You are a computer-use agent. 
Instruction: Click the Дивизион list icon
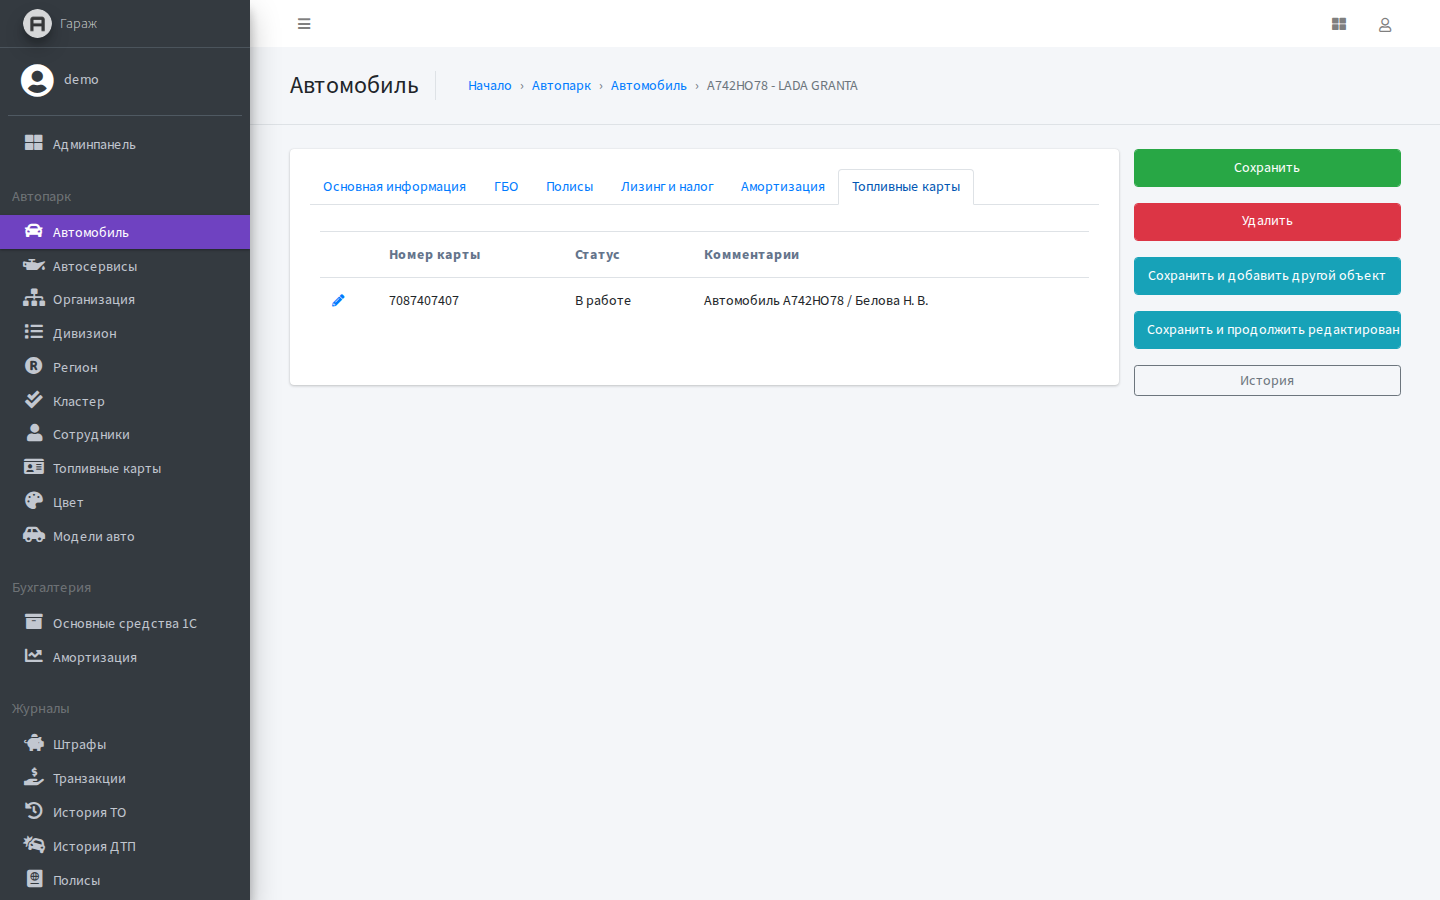[34, 332]
